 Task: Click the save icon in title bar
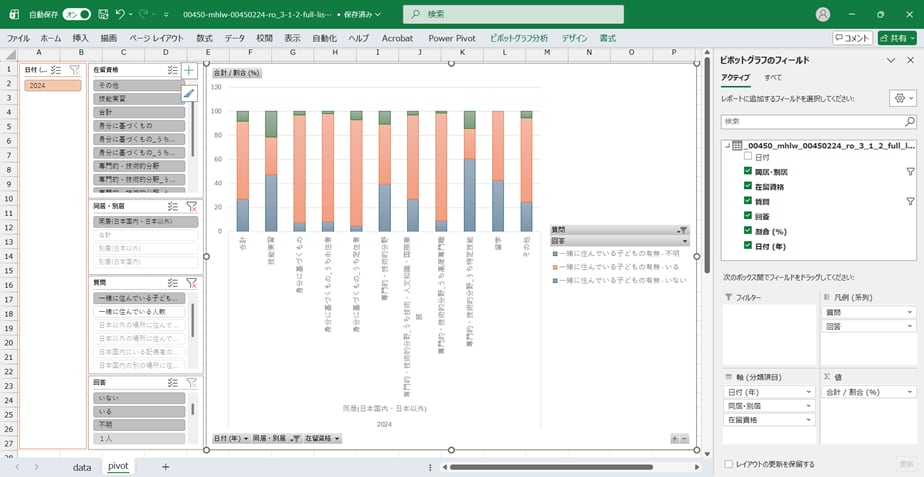(101, 14)
